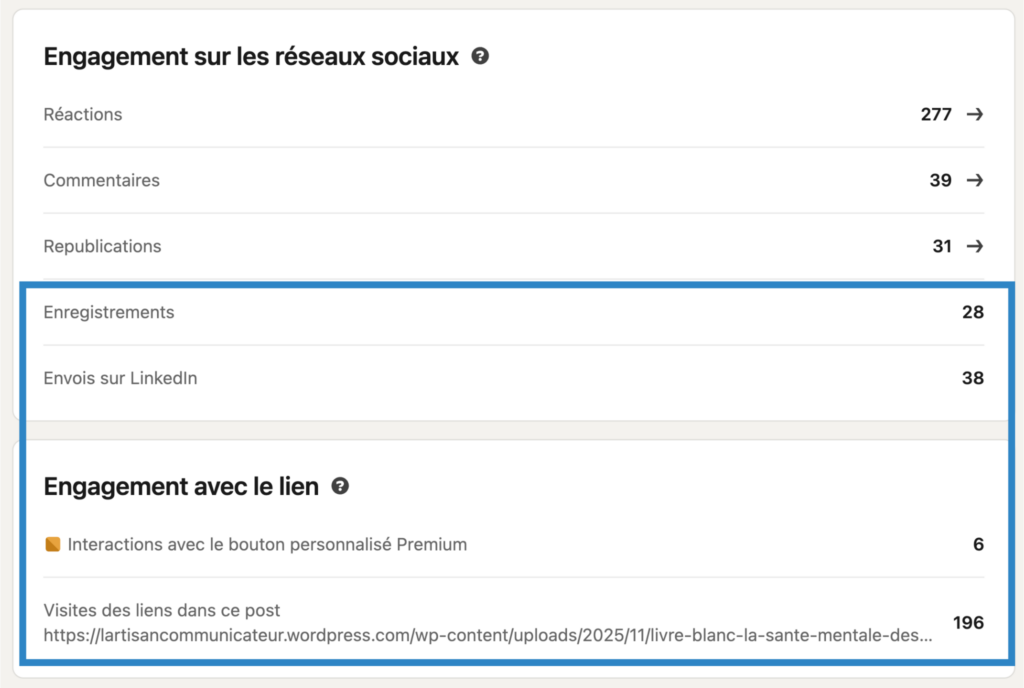Image resolution: width=1024 pixels, height=688 pixels.
Task: Click Interactions avec le bouton personnalisé Premium
Action: 267,545
